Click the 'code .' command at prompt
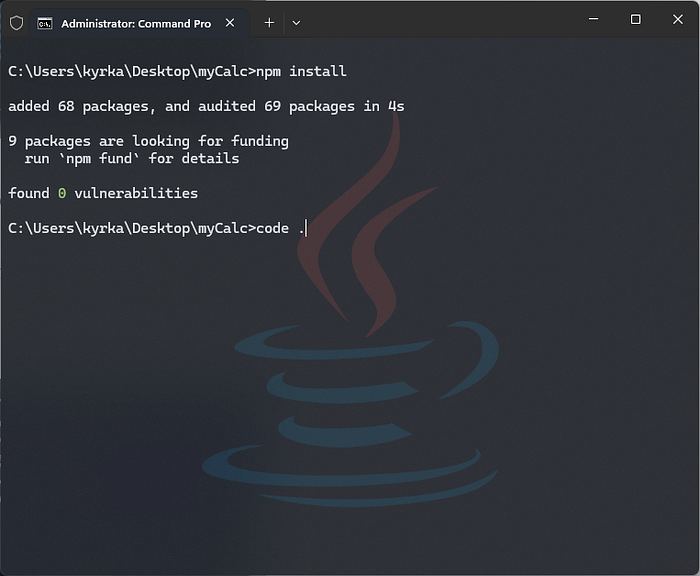Viewport: 700px width, 576px height. click(280, 229)
